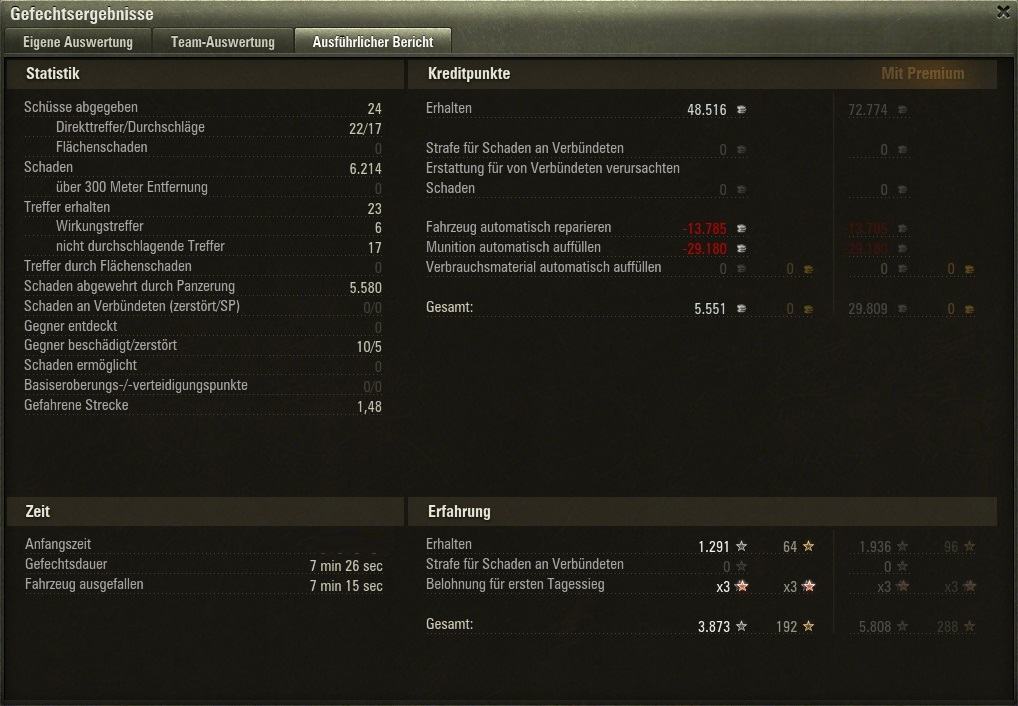Image resolution: width=1018 pixels, height=706 pixels.
Task: Click the Gefechtsdauer row
Action: point(204,565)
